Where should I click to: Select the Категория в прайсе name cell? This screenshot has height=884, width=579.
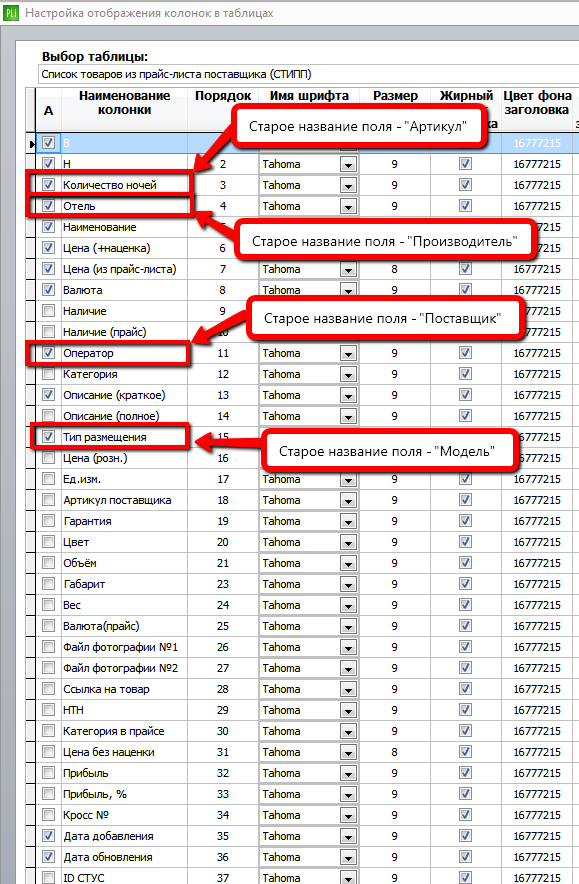point(124,731)
